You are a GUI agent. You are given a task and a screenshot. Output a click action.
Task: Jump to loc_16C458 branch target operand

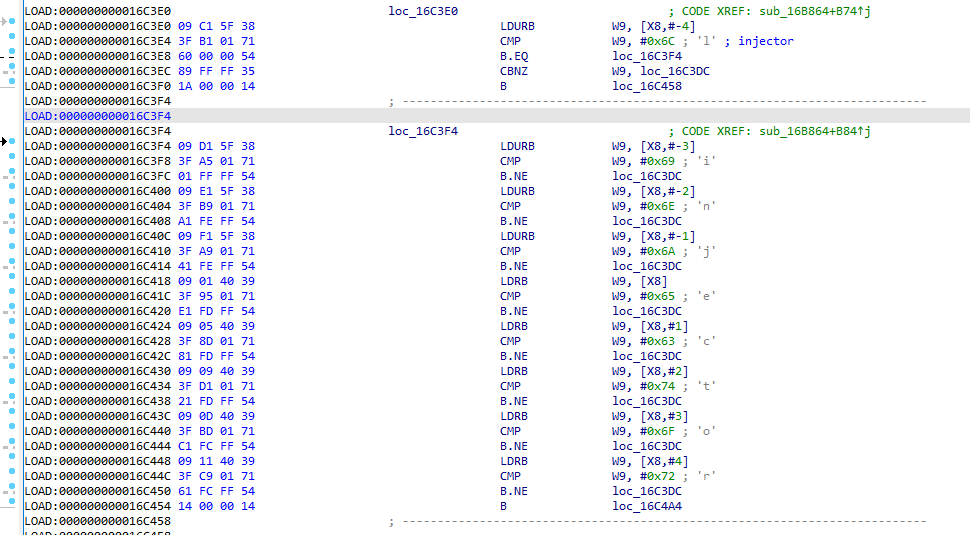pos(647,86)
